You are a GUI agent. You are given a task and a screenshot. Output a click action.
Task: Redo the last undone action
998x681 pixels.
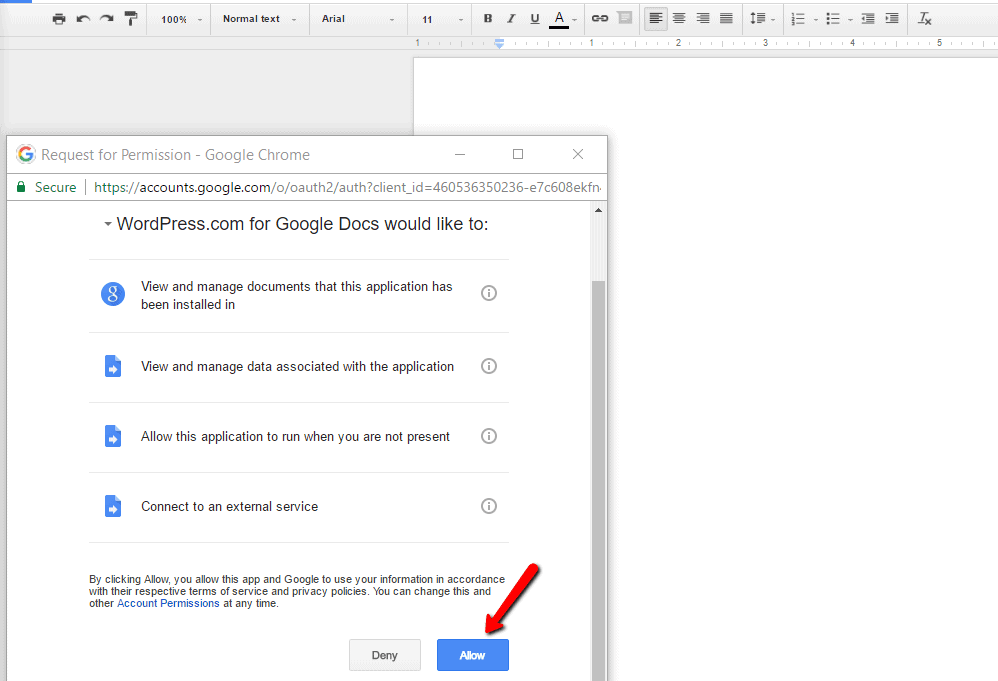point(107,19)
